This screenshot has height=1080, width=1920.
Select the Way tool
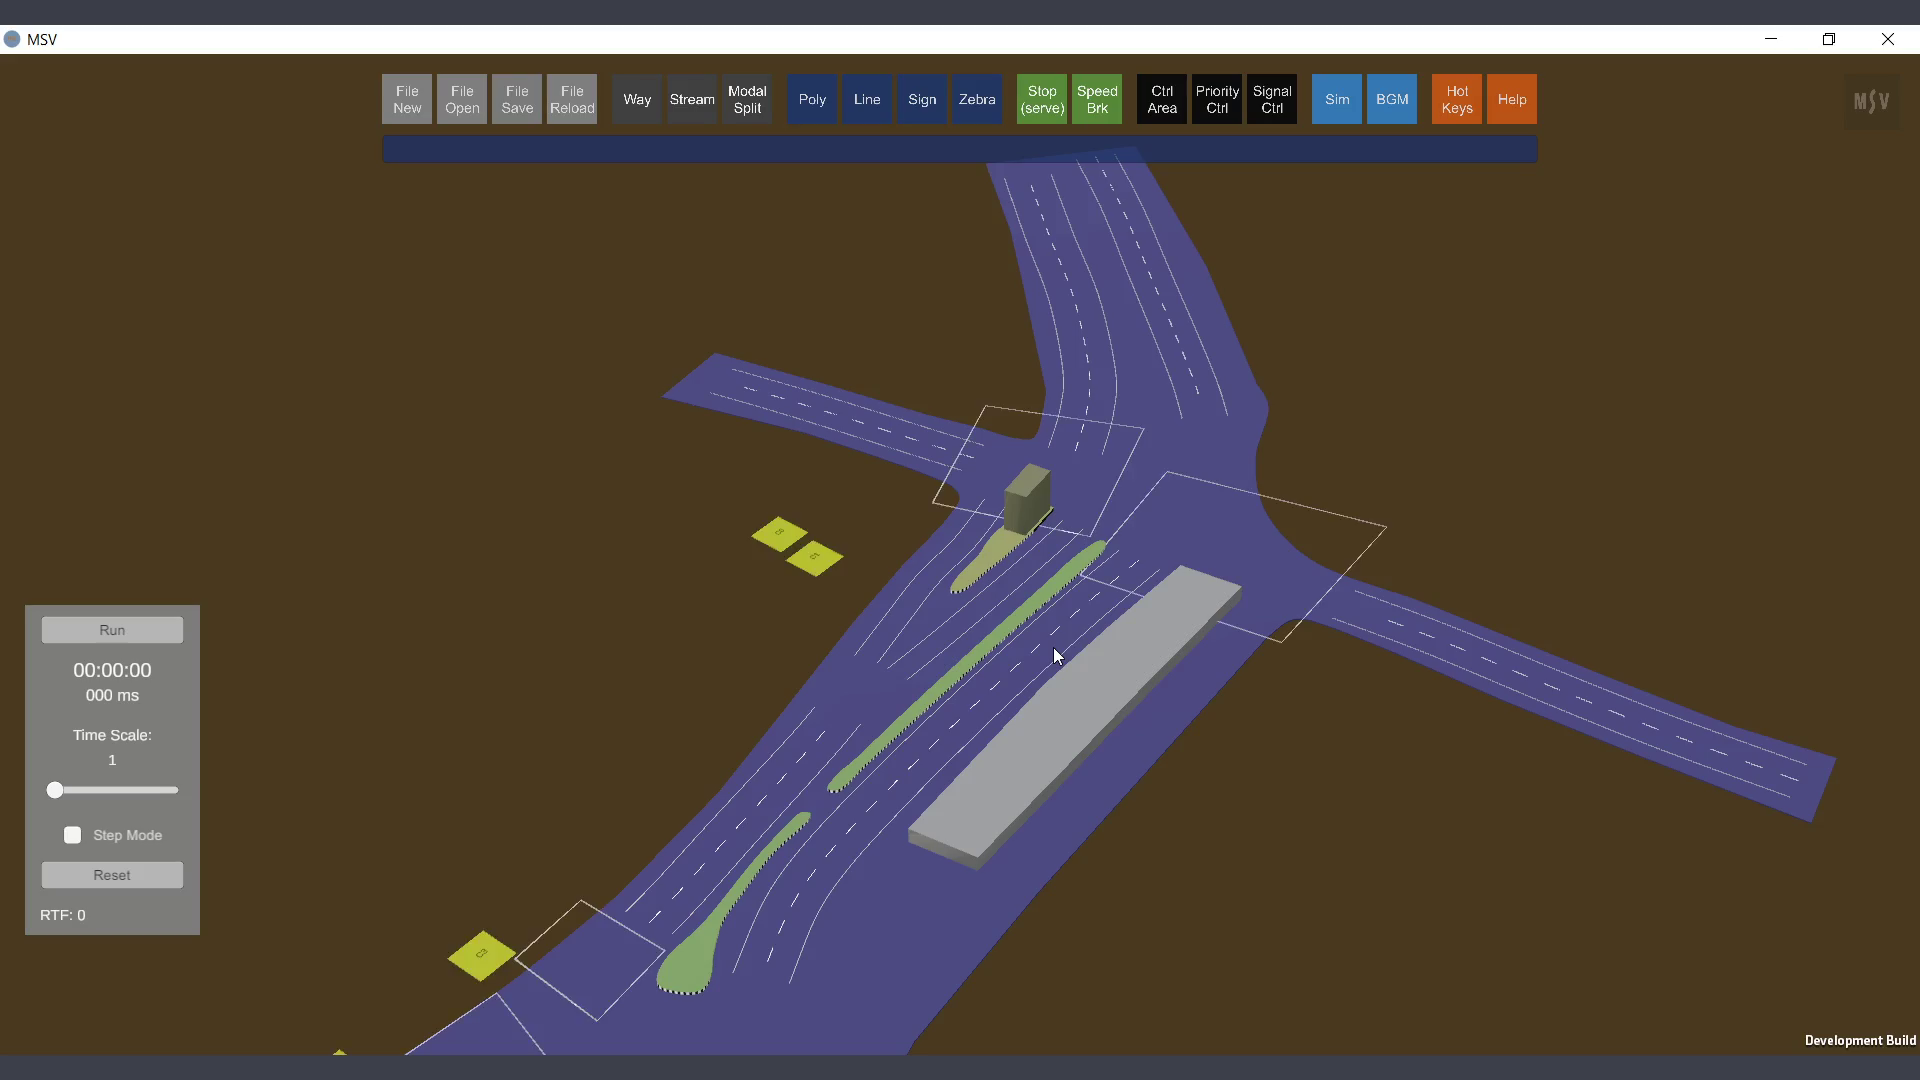click(637, 99)
